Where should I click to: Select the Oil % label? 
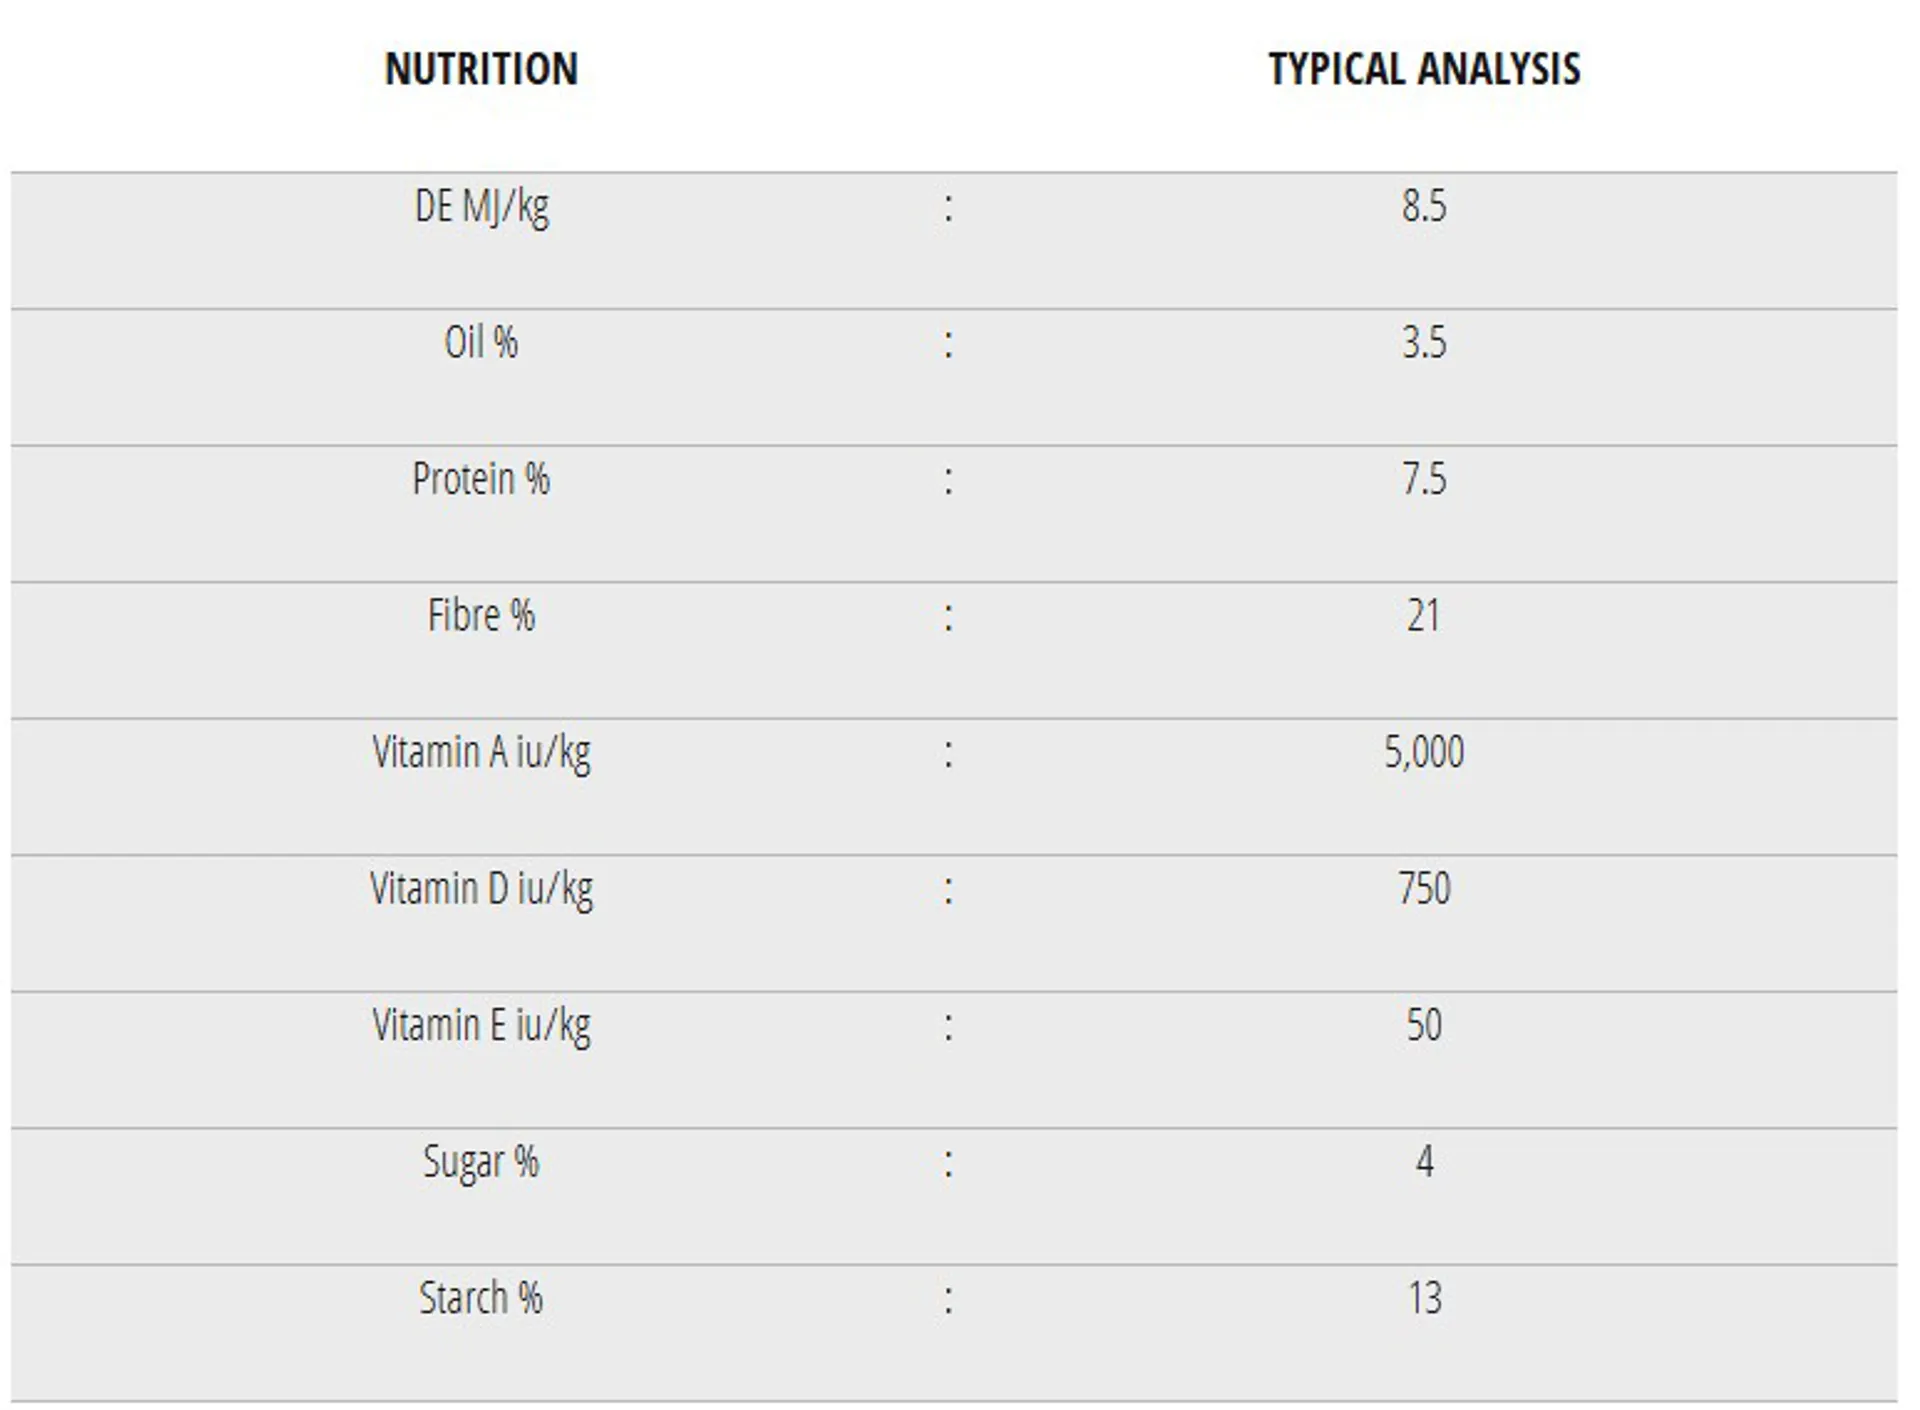[x=481, y=343]
